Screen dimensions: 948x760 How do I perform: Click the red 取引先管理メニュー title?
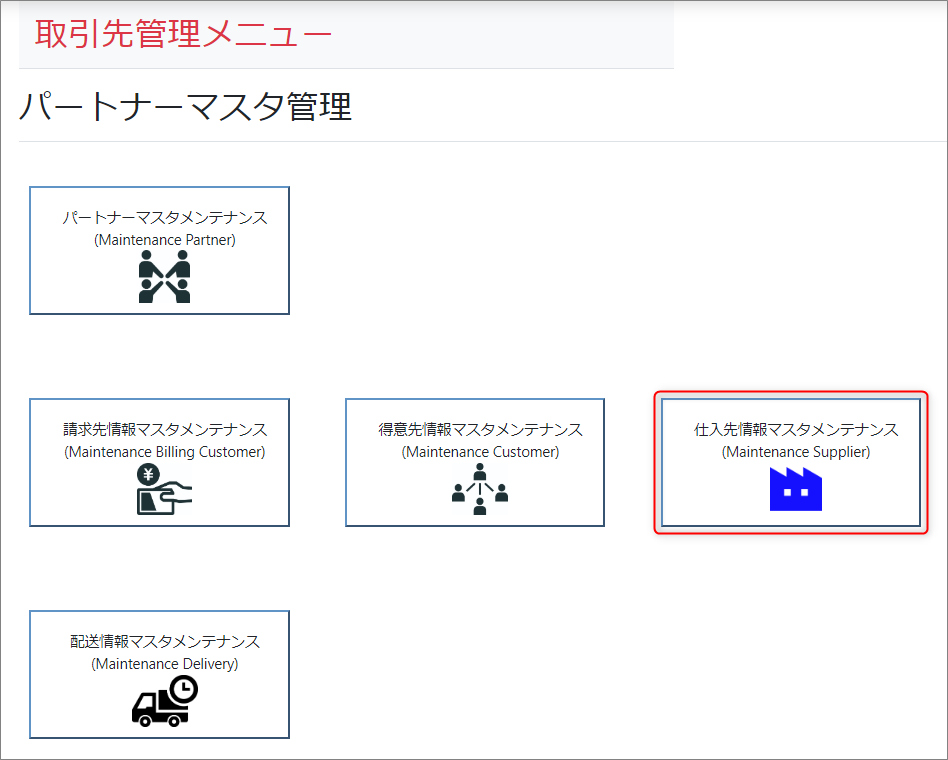click(182, 34)
